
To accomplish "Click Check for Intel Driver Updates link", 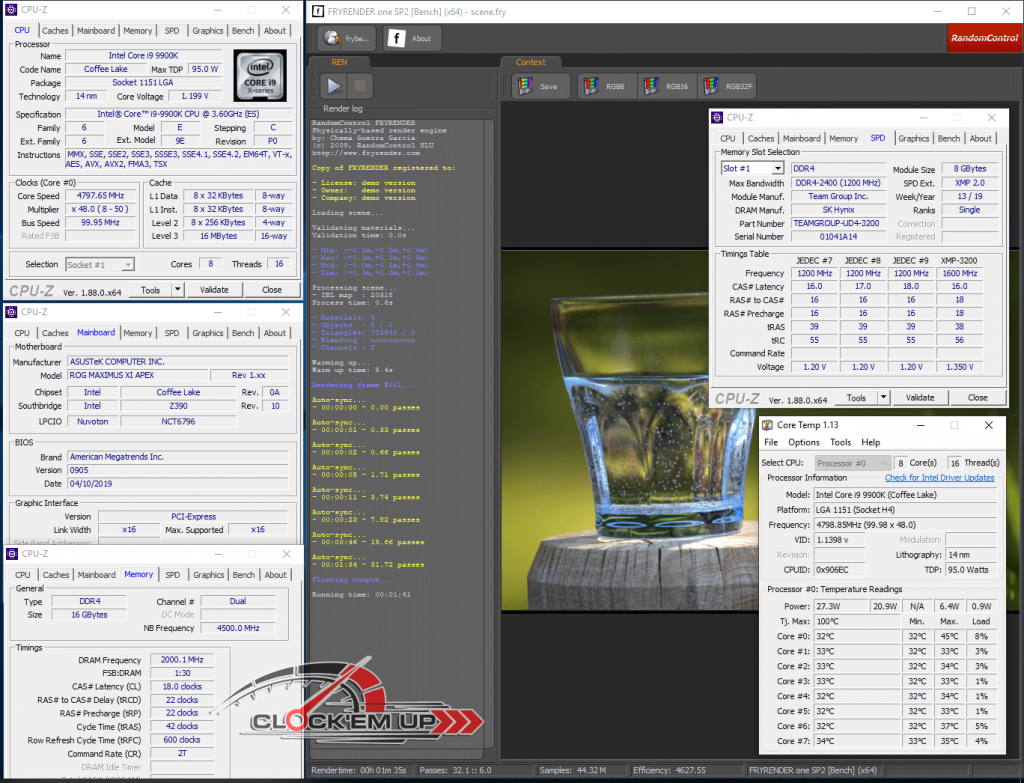I will tap(939, 477).
